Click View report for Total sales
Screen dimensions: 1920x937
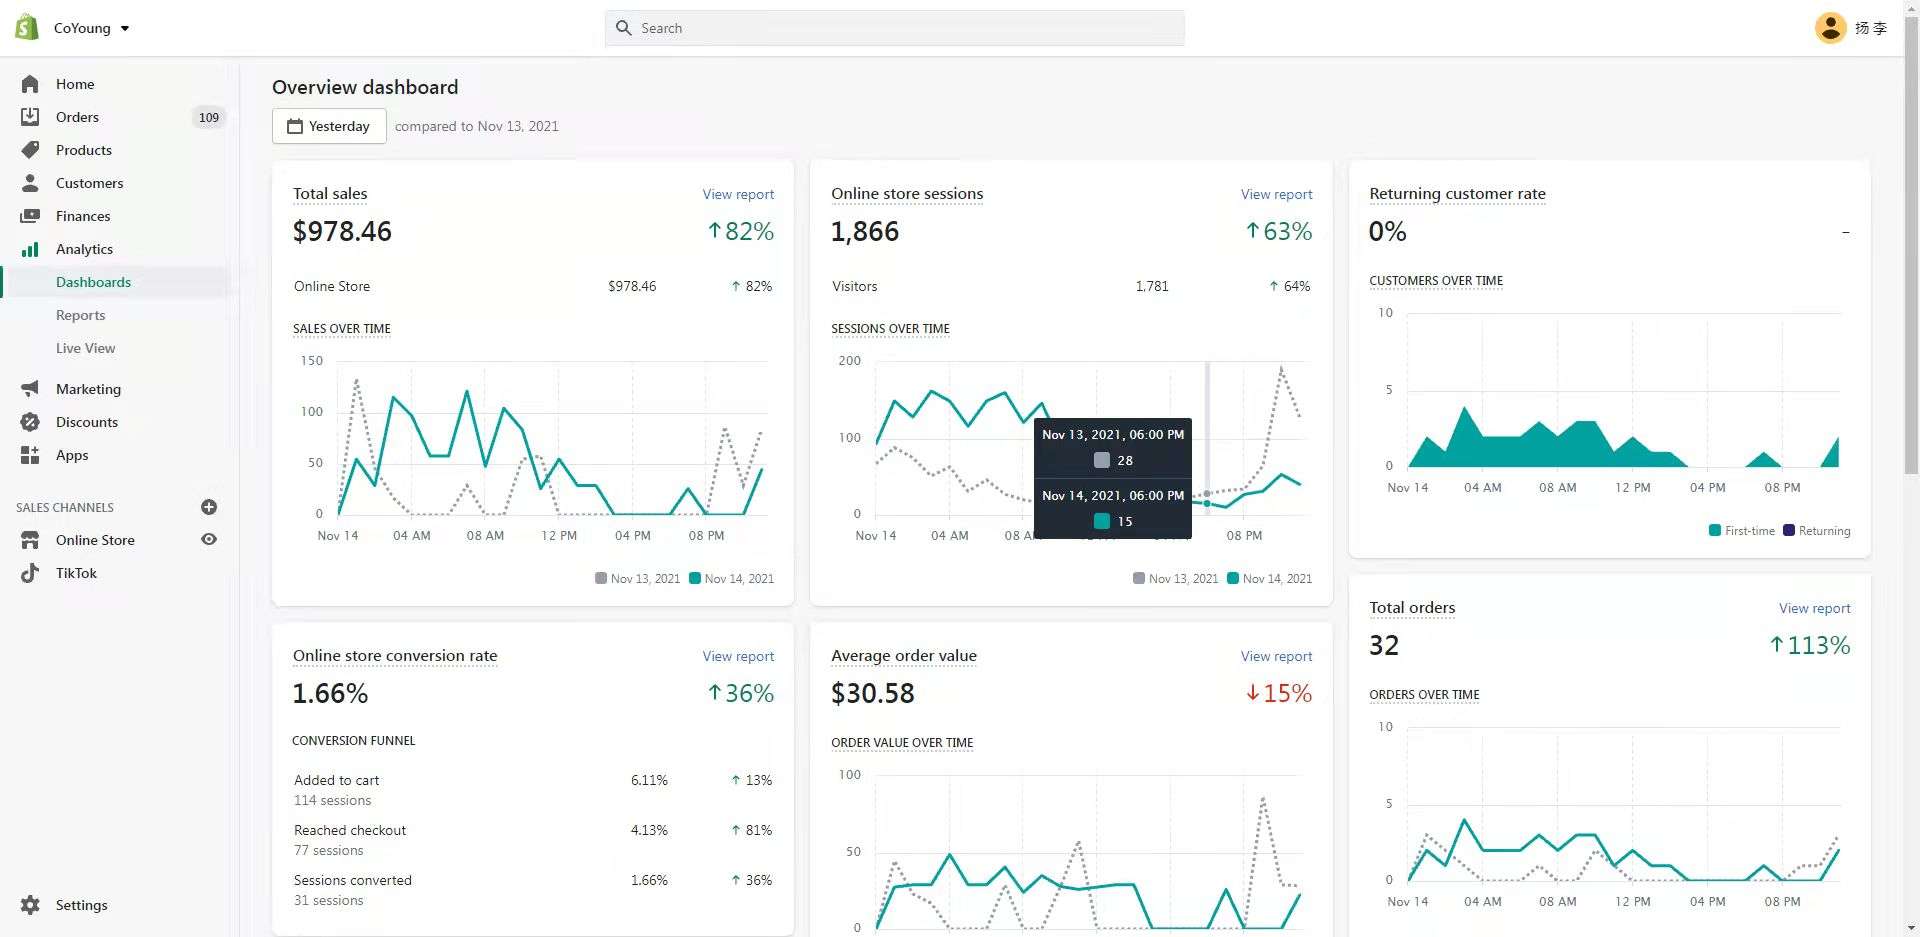click(738, 194)
